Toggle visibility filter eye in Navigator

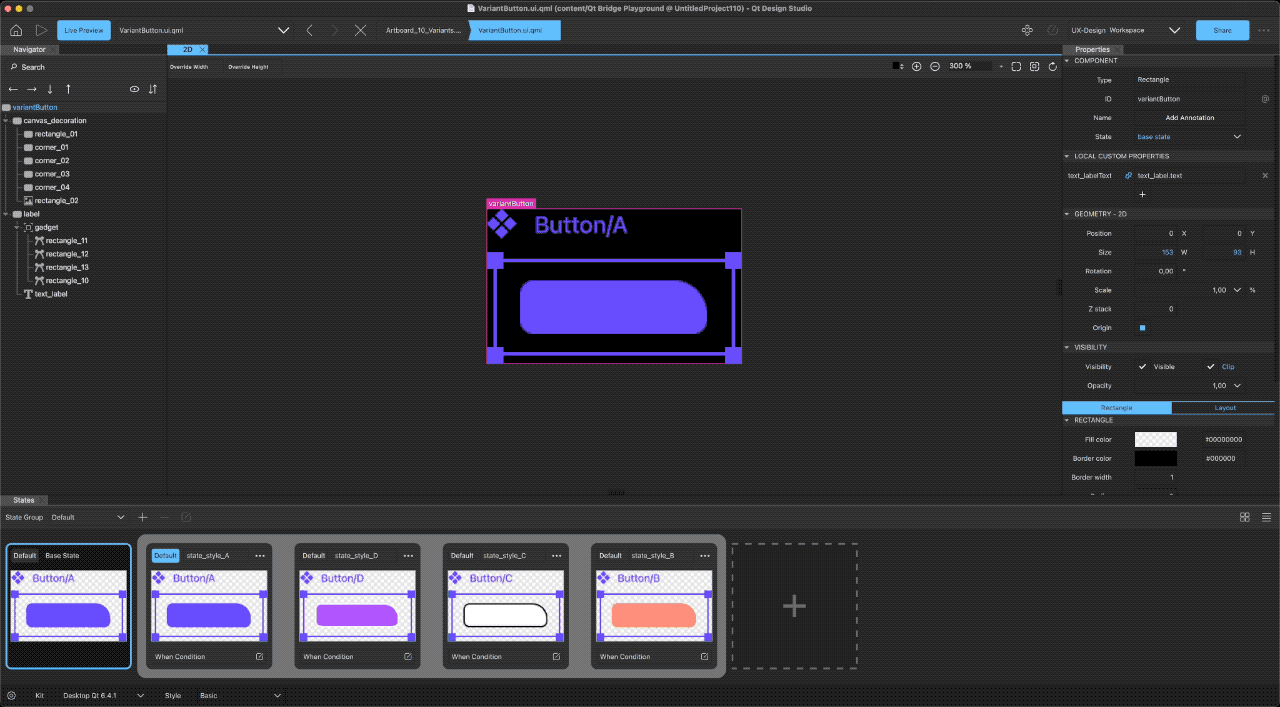(134, 89)
